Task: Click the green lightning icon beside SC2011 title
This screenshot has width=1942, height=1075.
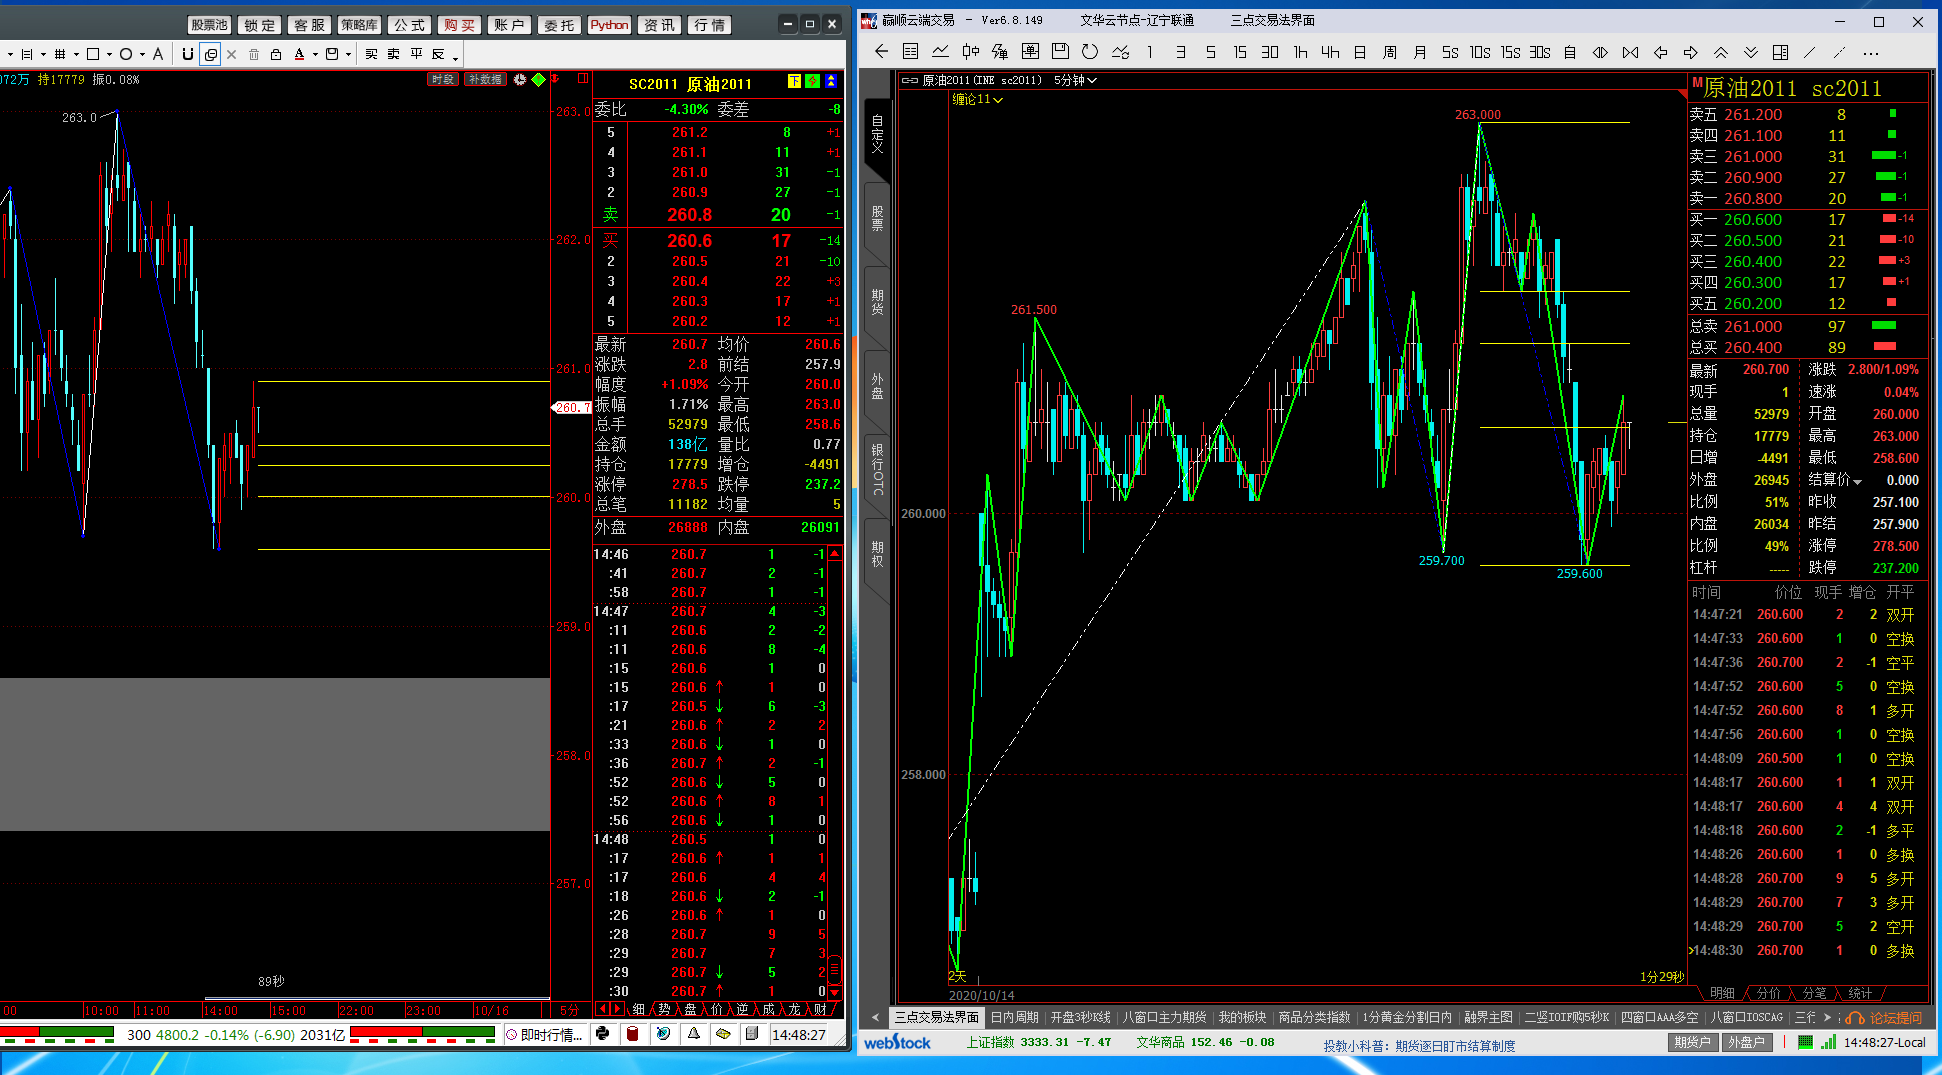Action: (813, 82)
